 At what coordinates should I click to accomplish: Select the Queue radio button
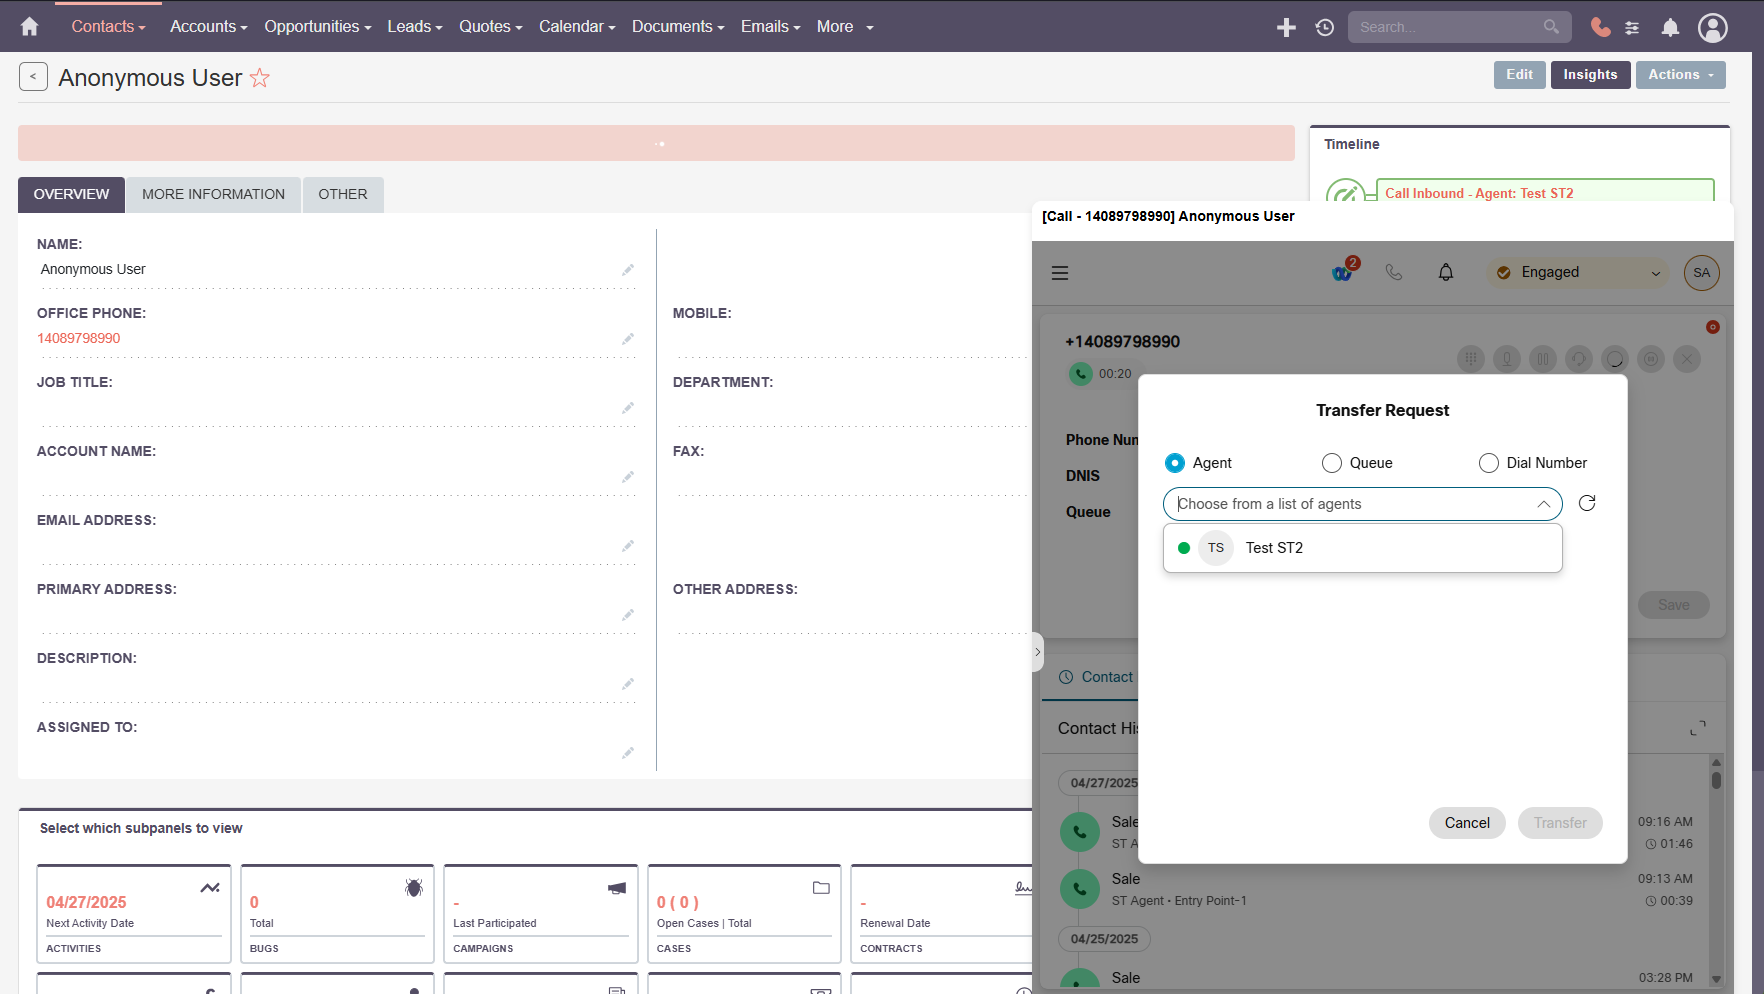pyautogui.click(x=1332, y=463)
